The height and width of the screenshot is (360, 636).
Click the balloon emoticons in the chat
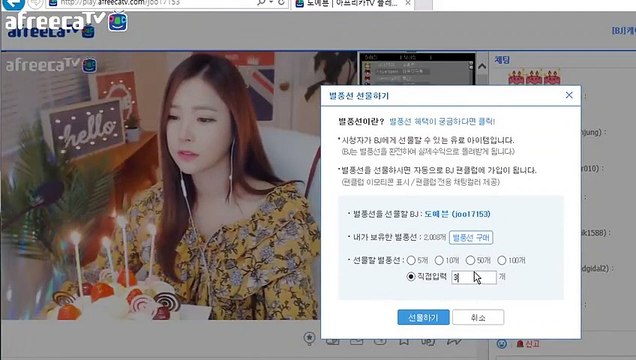pyautogui.click(x=534, y=77)
